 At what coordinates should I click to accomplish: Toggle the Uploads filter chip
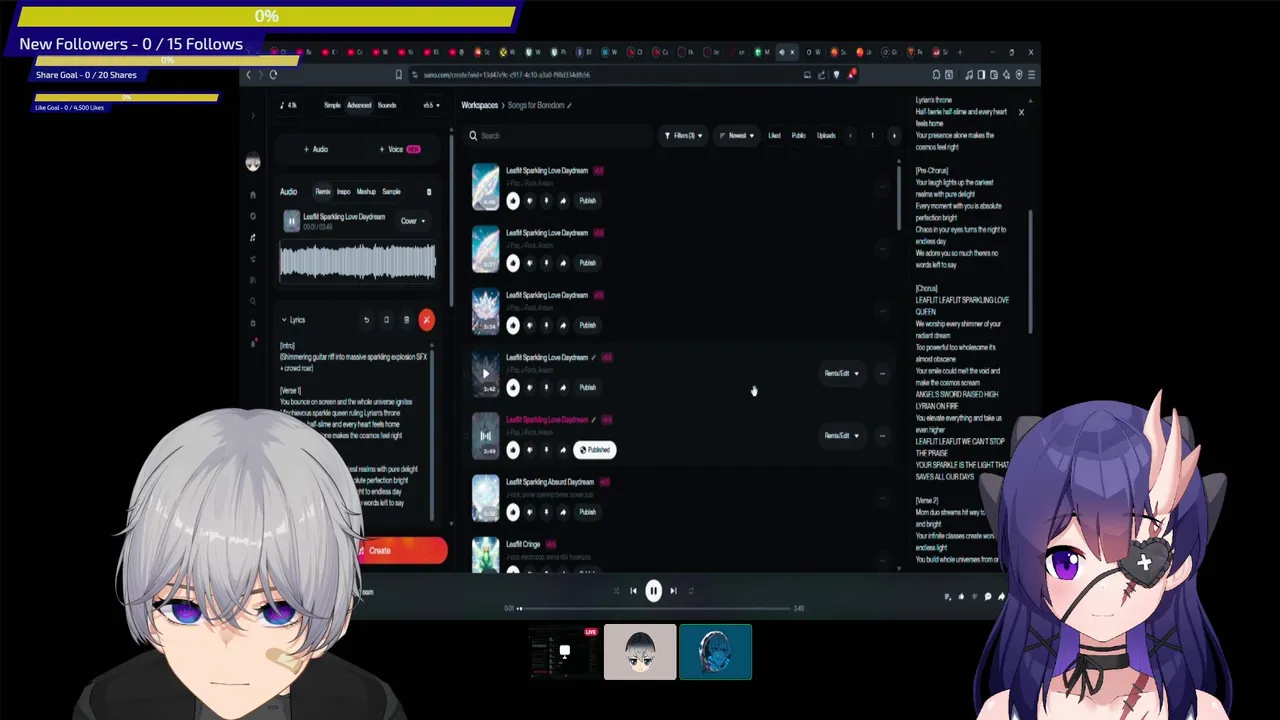click(826, 136)
